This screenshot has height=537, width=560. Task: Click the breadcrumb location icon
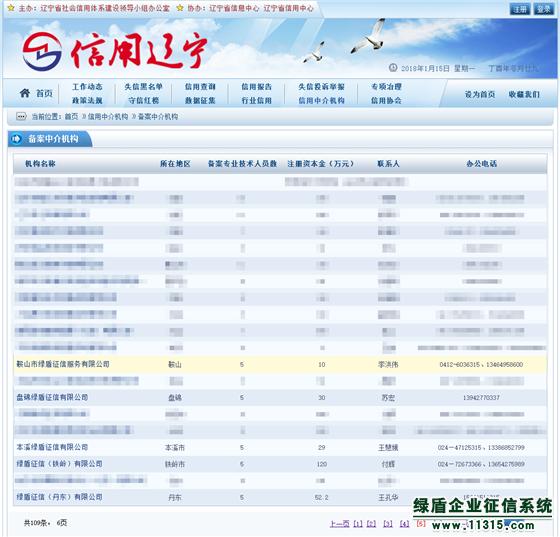click(x=21, y=116)
